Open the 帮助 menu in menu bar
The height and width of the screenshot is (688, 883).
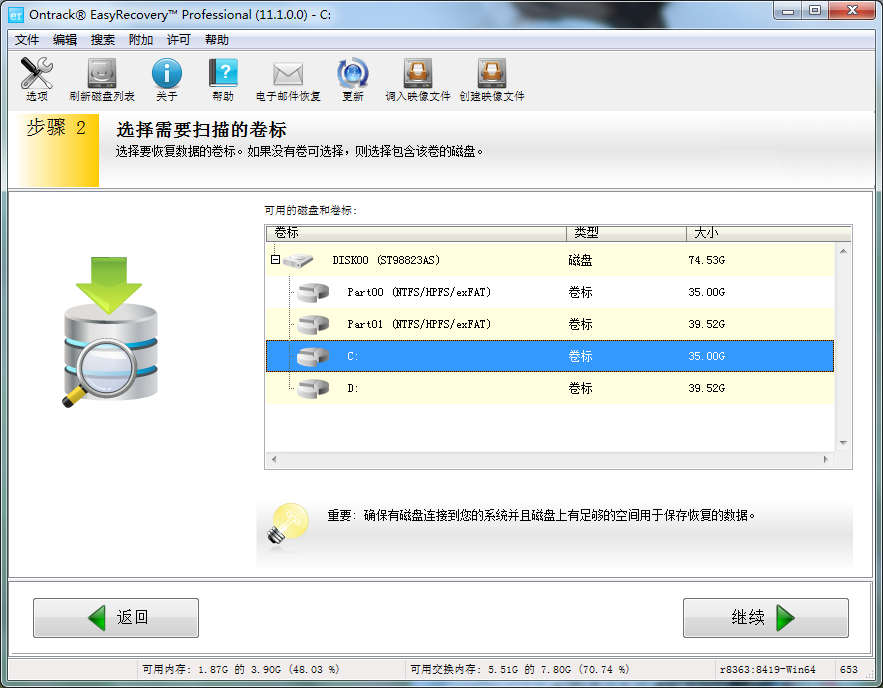point(217,40)
